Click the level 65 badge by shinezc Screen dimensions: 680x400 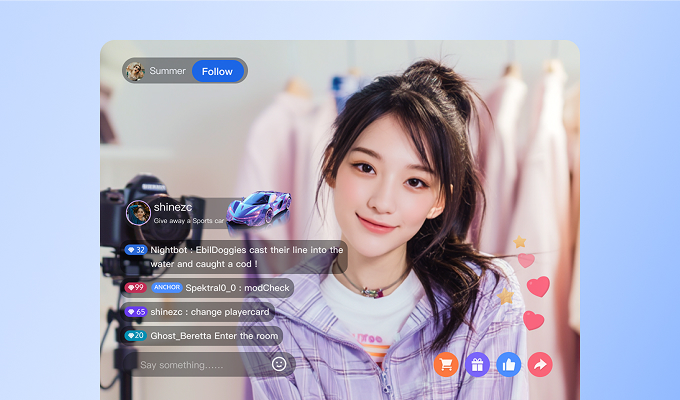point(135,311)
